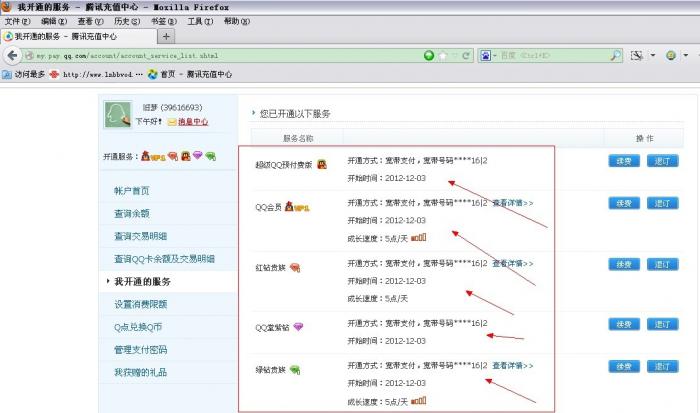Viewport: 700px width, 413px height.
Task: Open the 文件 menu
Action: point(17,21)
